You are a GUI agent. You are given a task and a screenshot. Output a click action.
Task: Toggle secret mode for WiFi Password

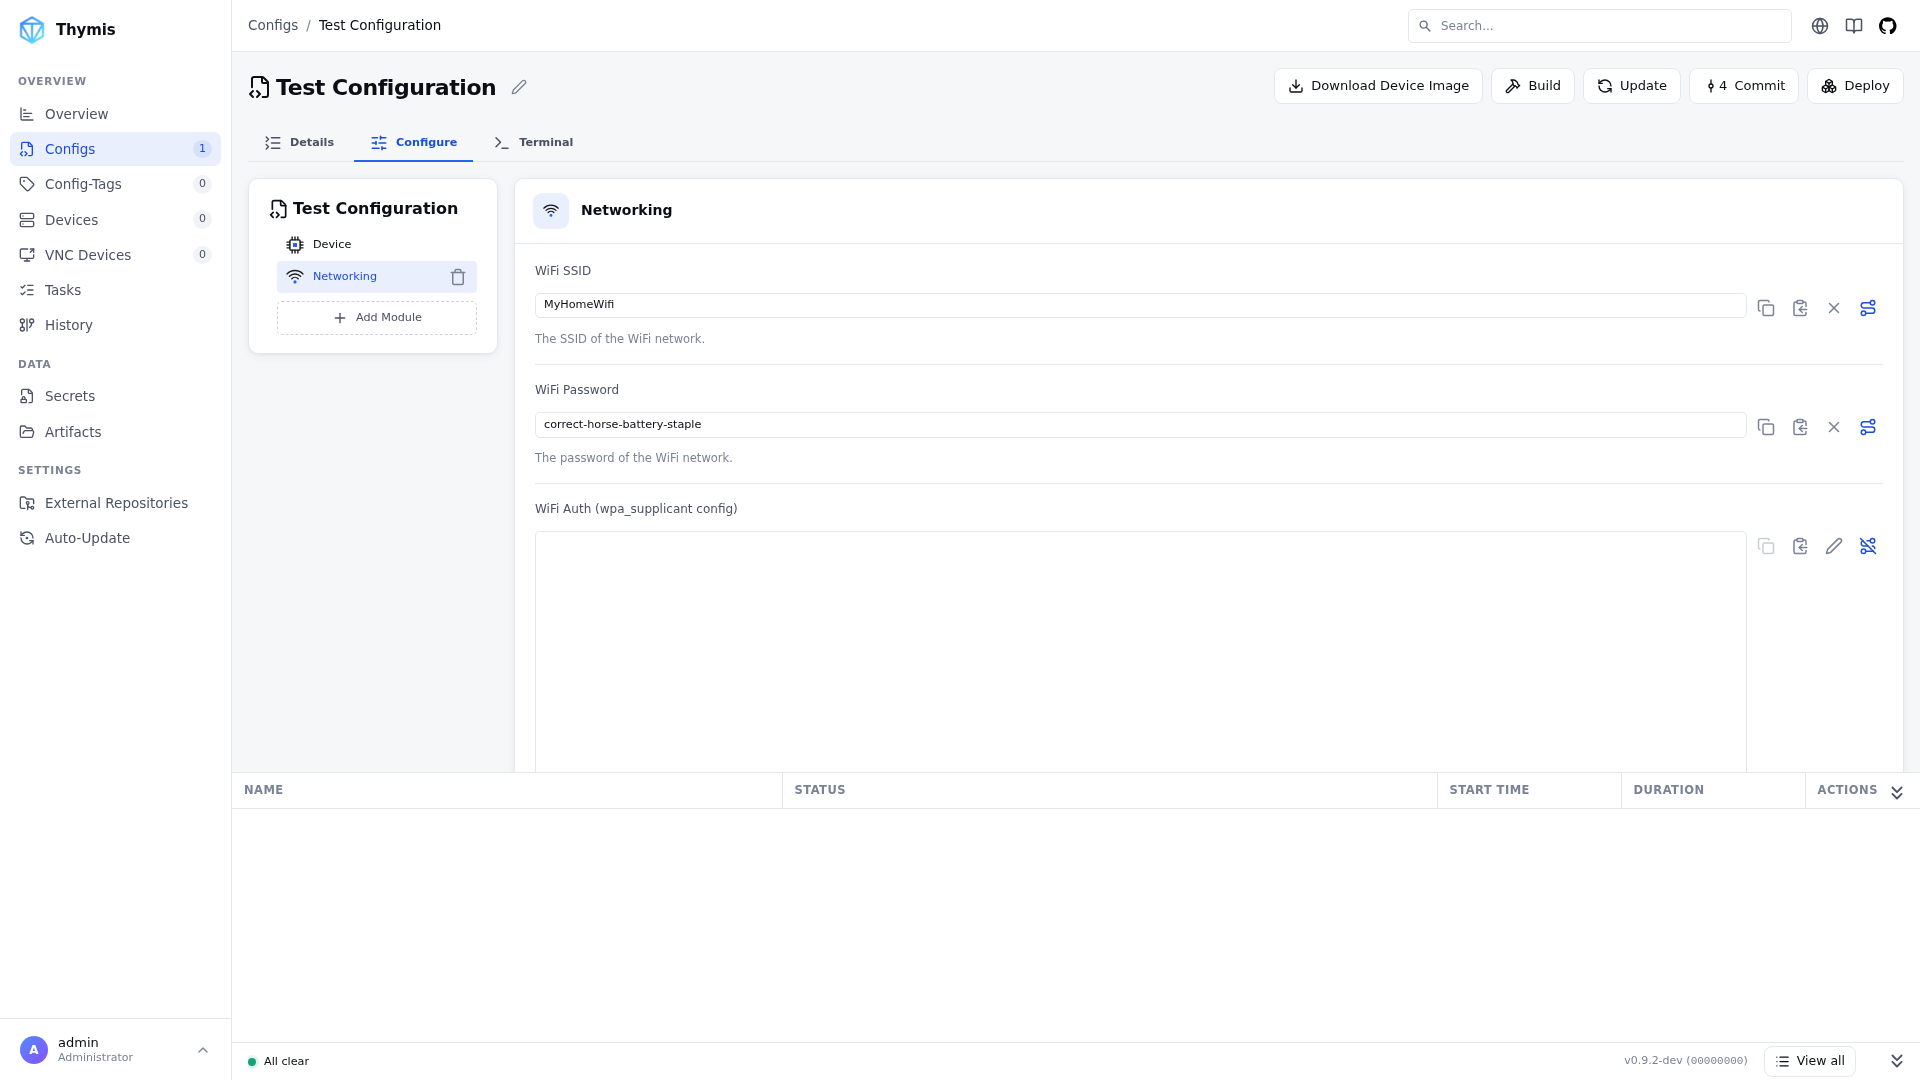coord(1868,427)
